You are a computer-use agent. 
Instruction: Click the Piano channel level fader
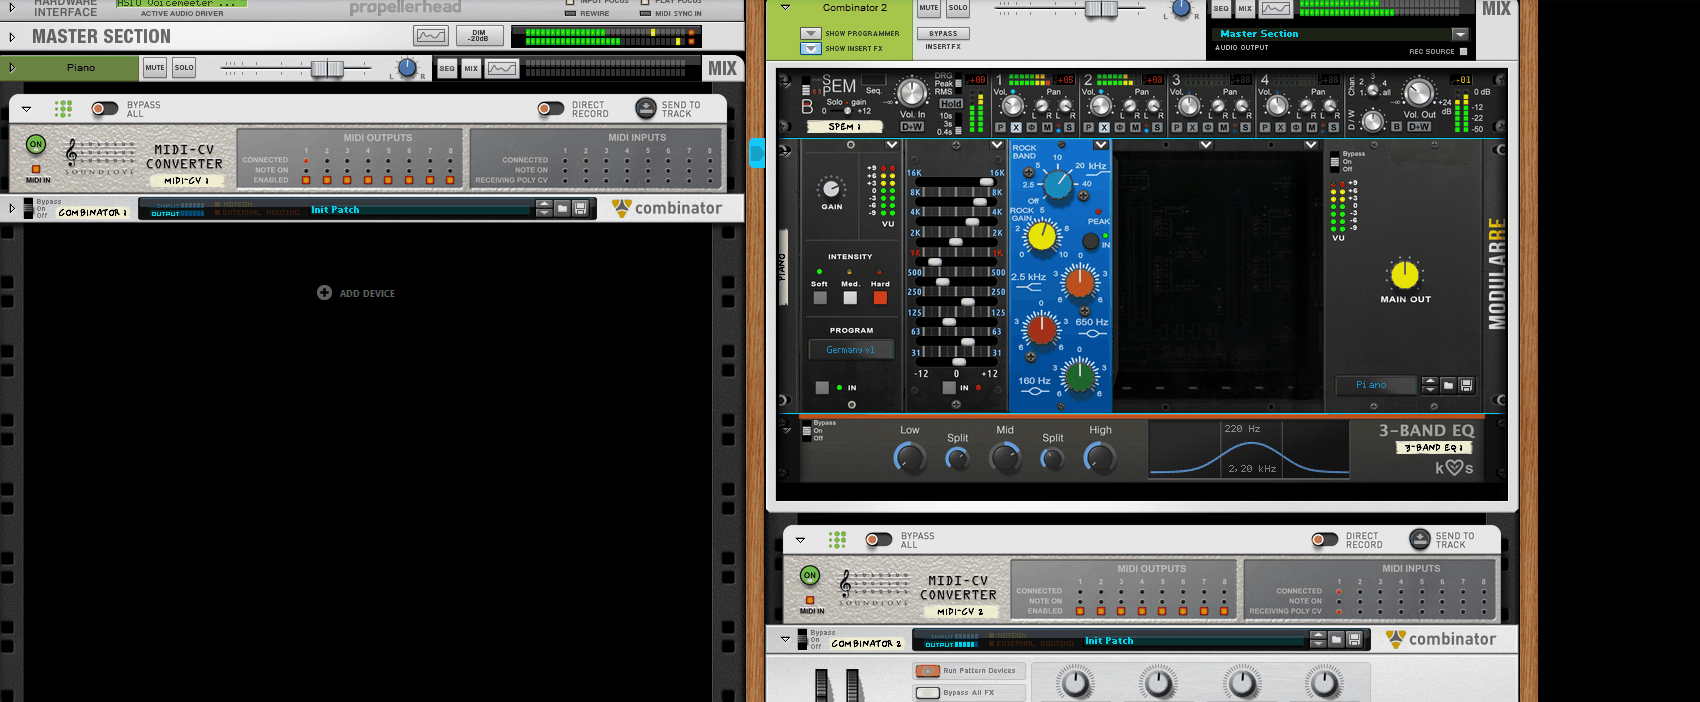(326, 68)
